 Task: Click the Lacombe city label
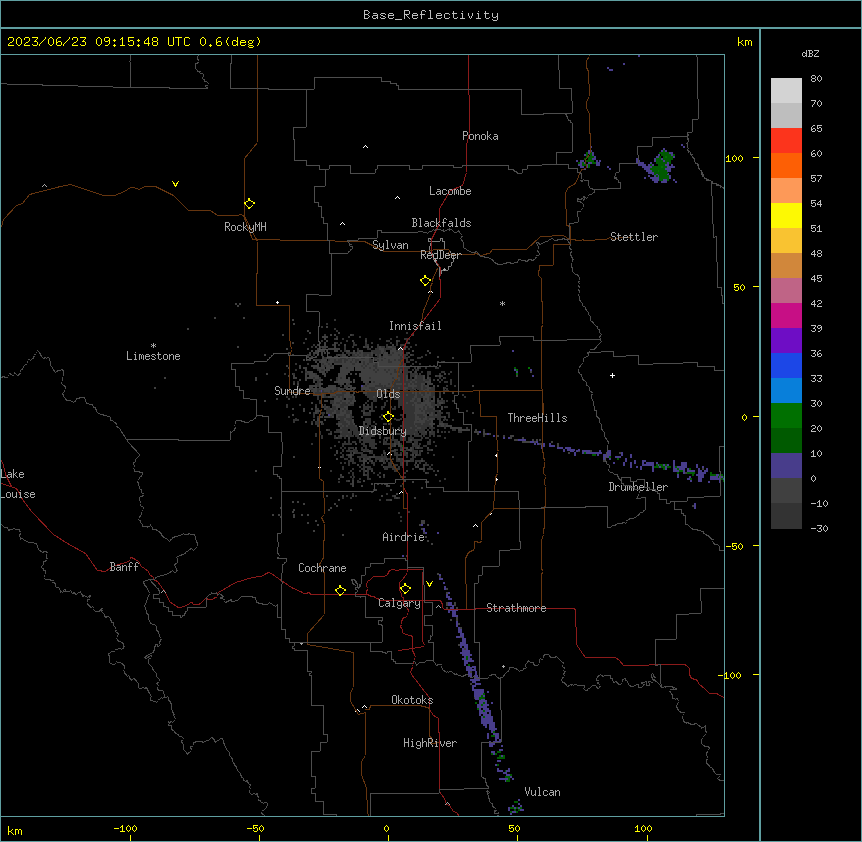(450, 191)
